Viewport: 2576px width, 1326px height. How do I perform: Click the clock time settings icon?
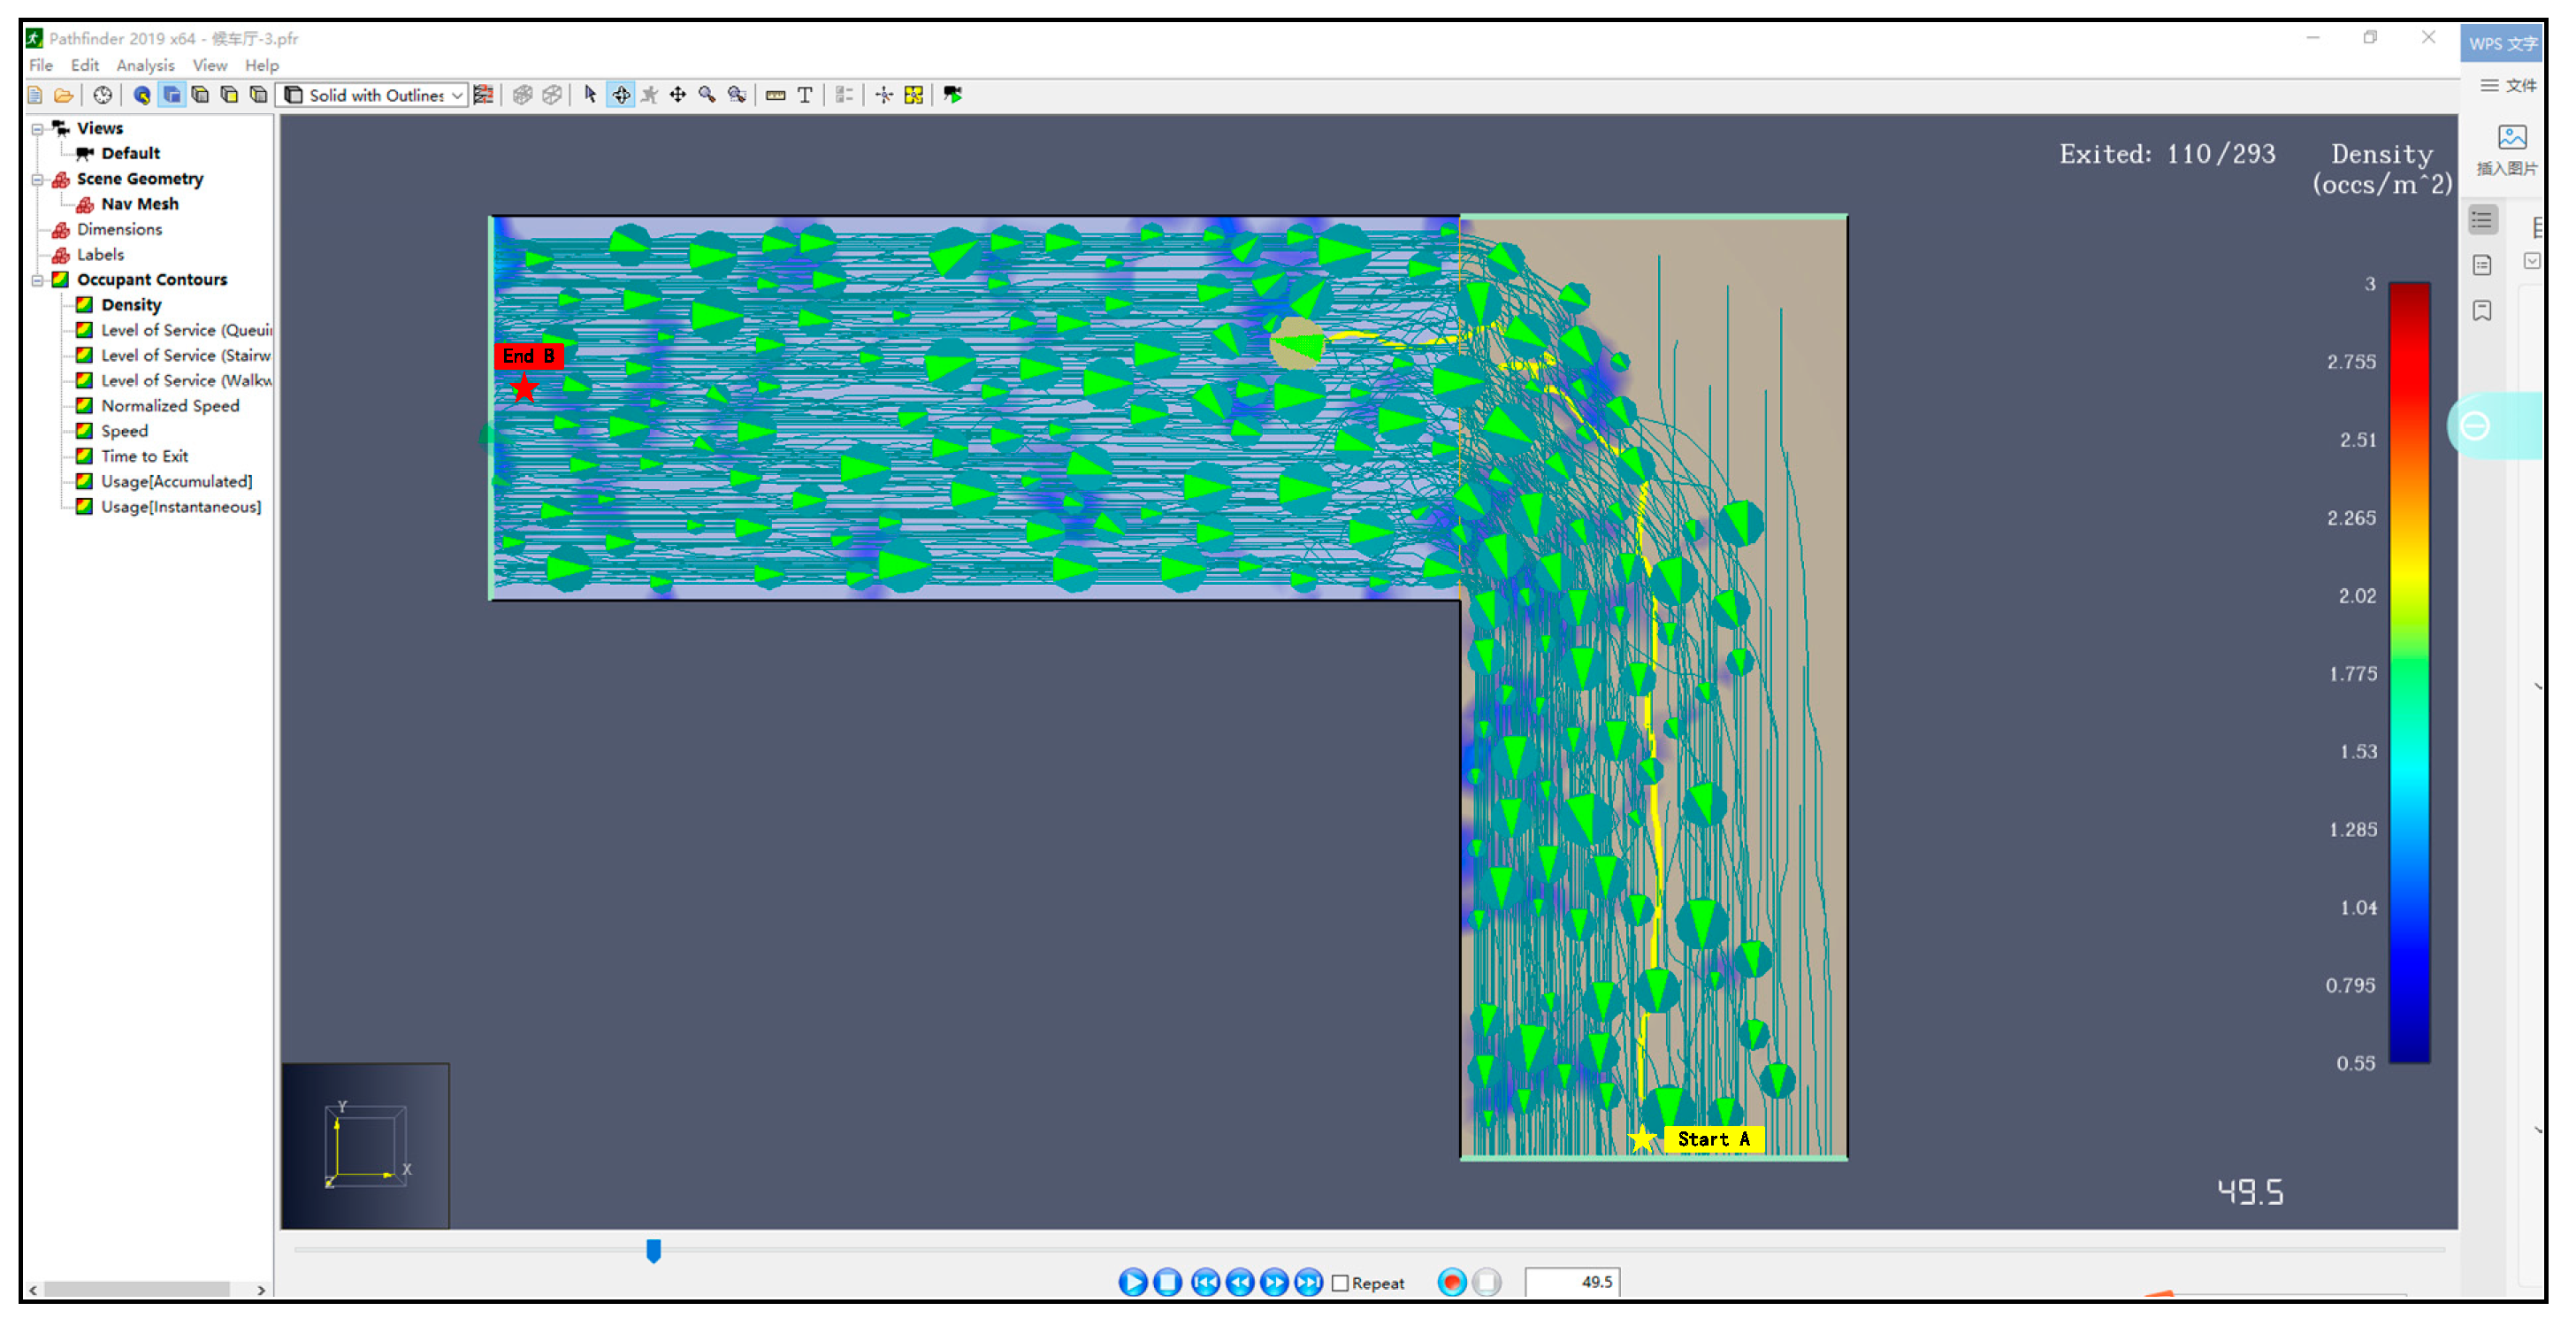coord(102,95)
